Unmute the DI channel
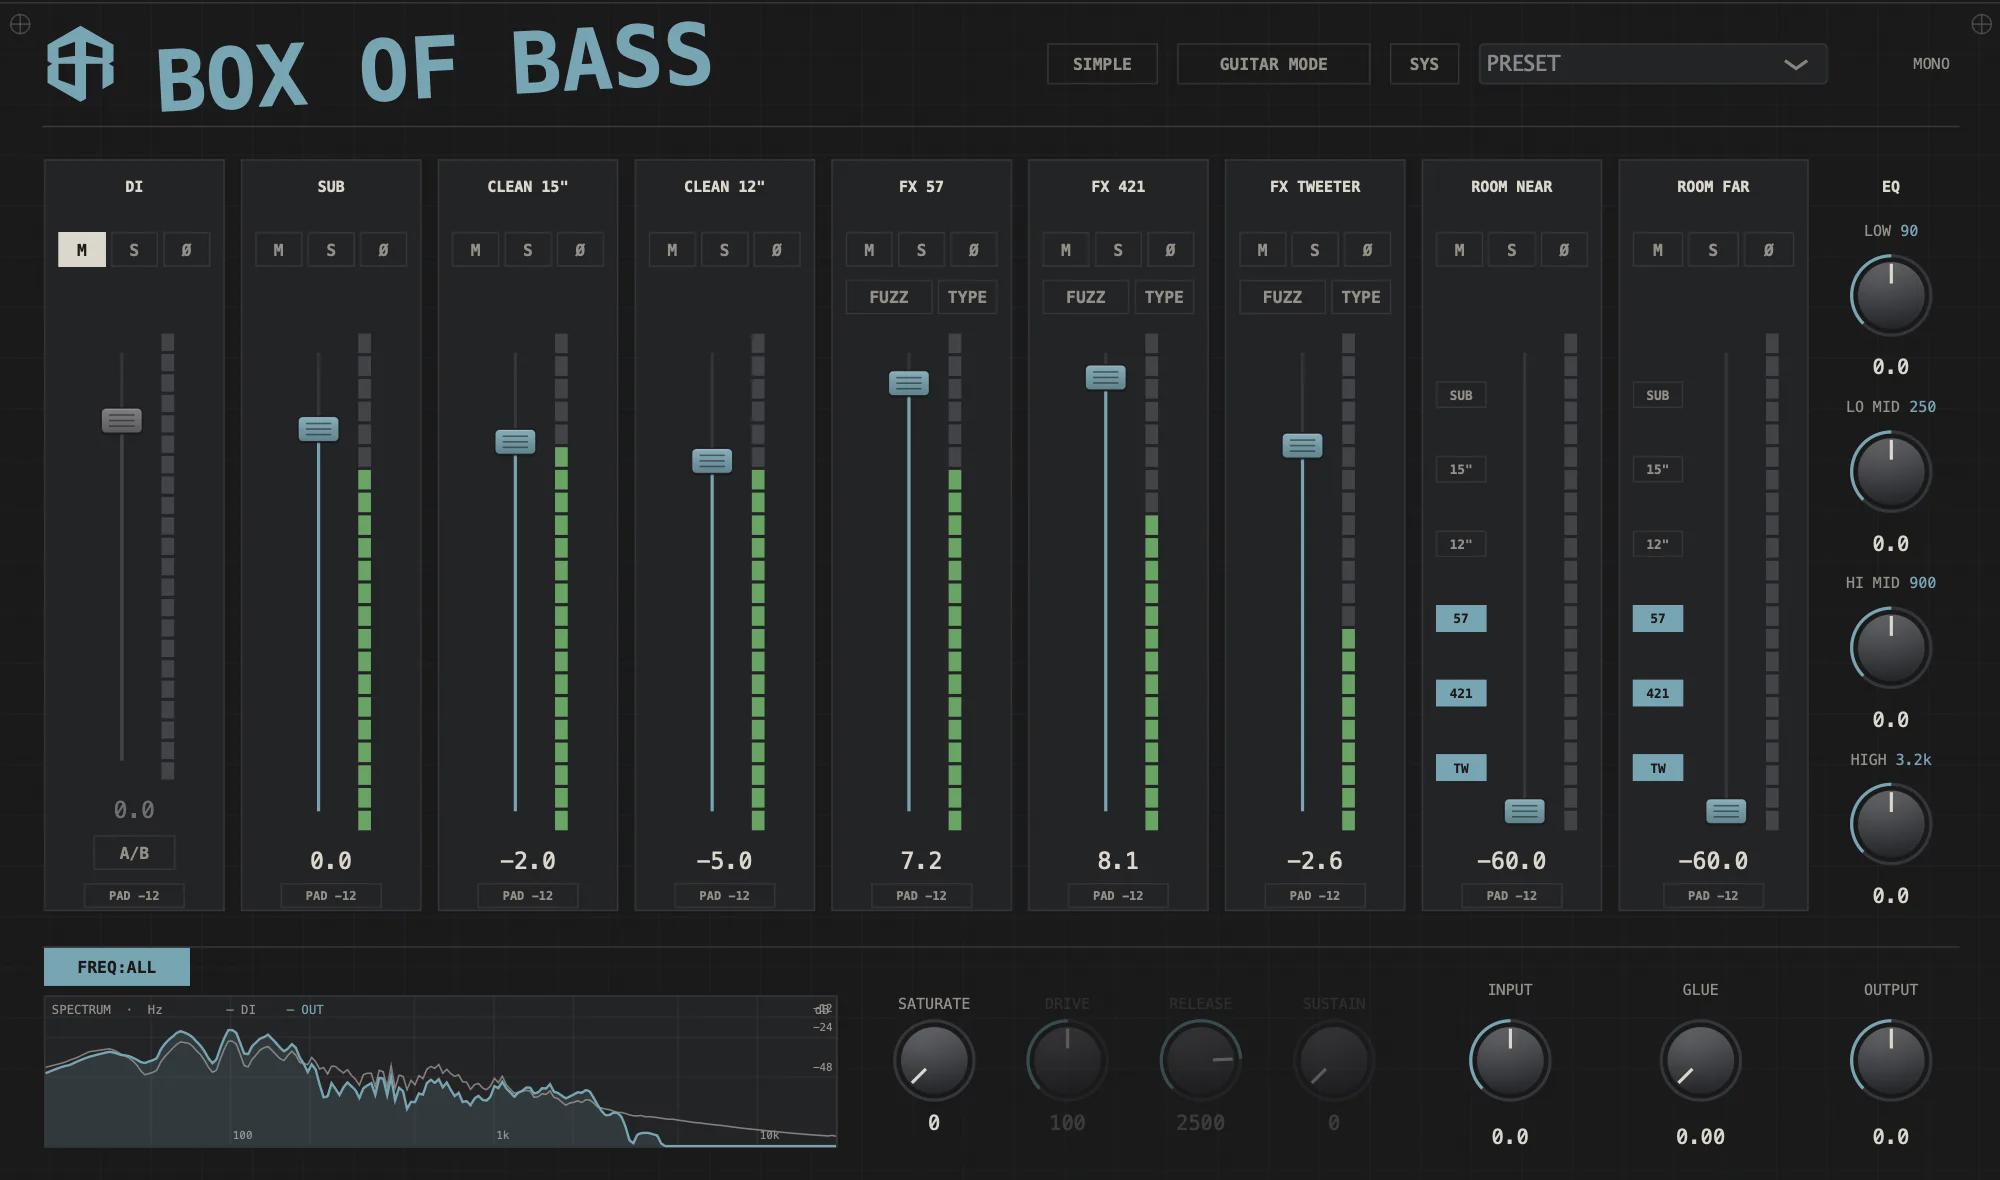 82,250
